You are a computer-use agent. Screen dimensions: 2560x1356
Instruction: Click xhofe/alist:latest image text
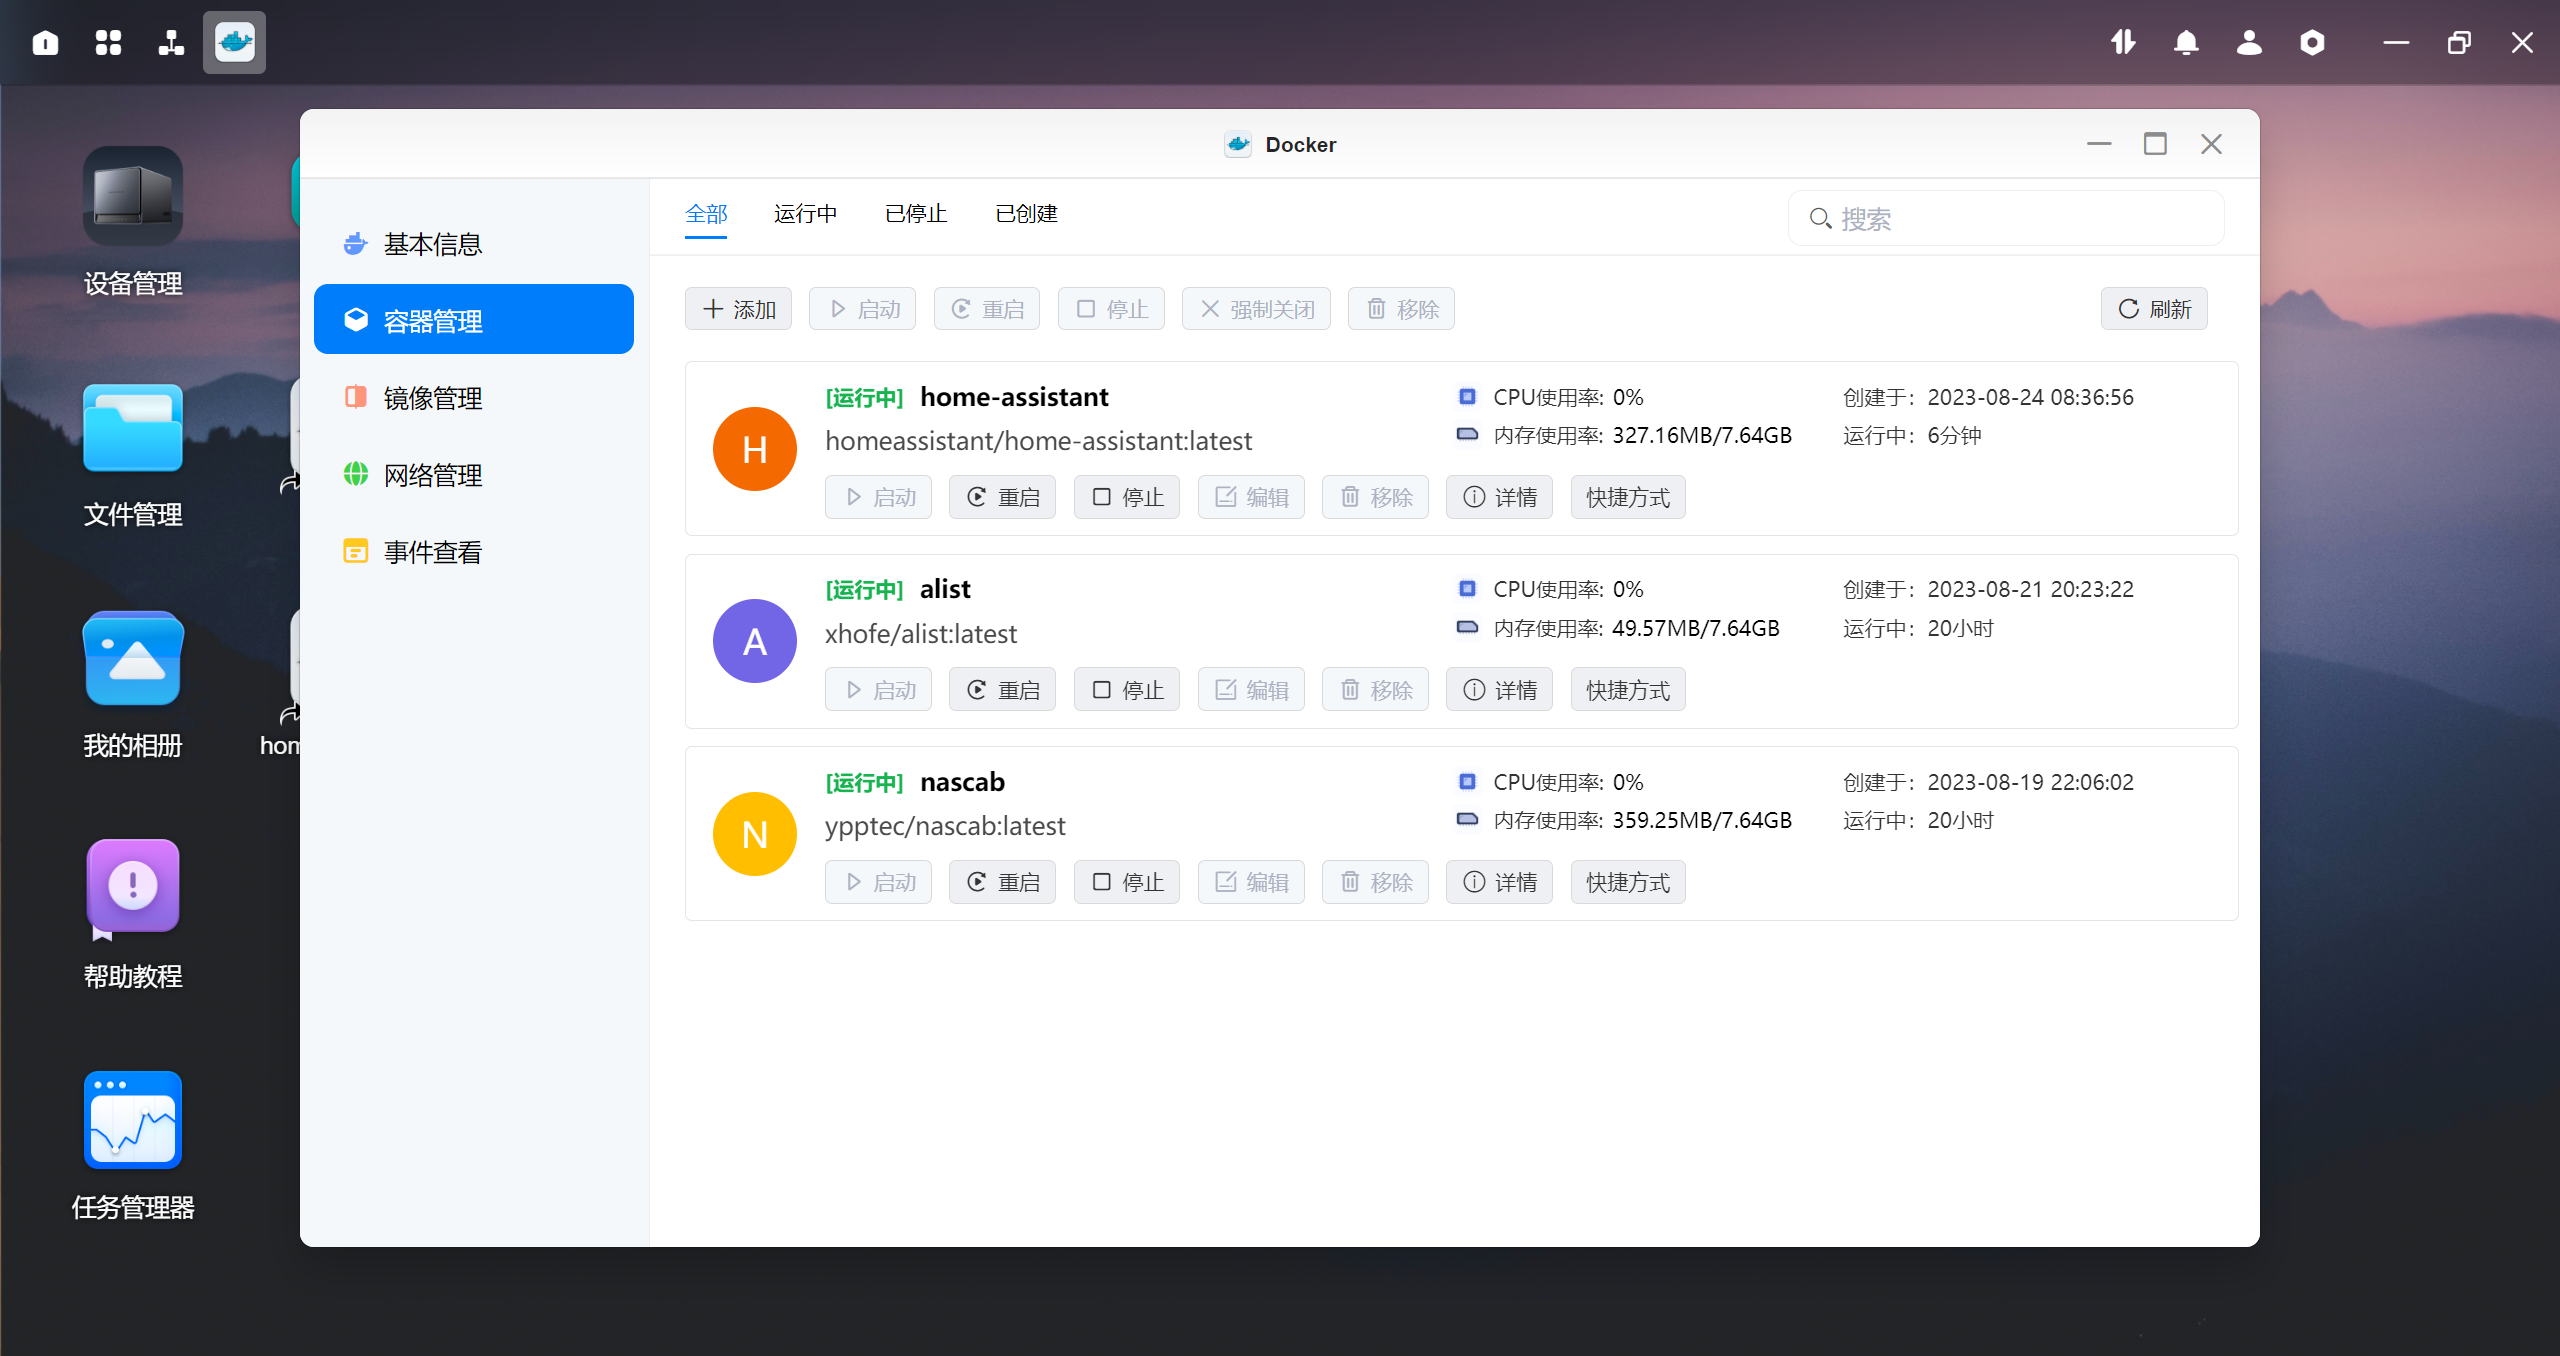[921, 634]
